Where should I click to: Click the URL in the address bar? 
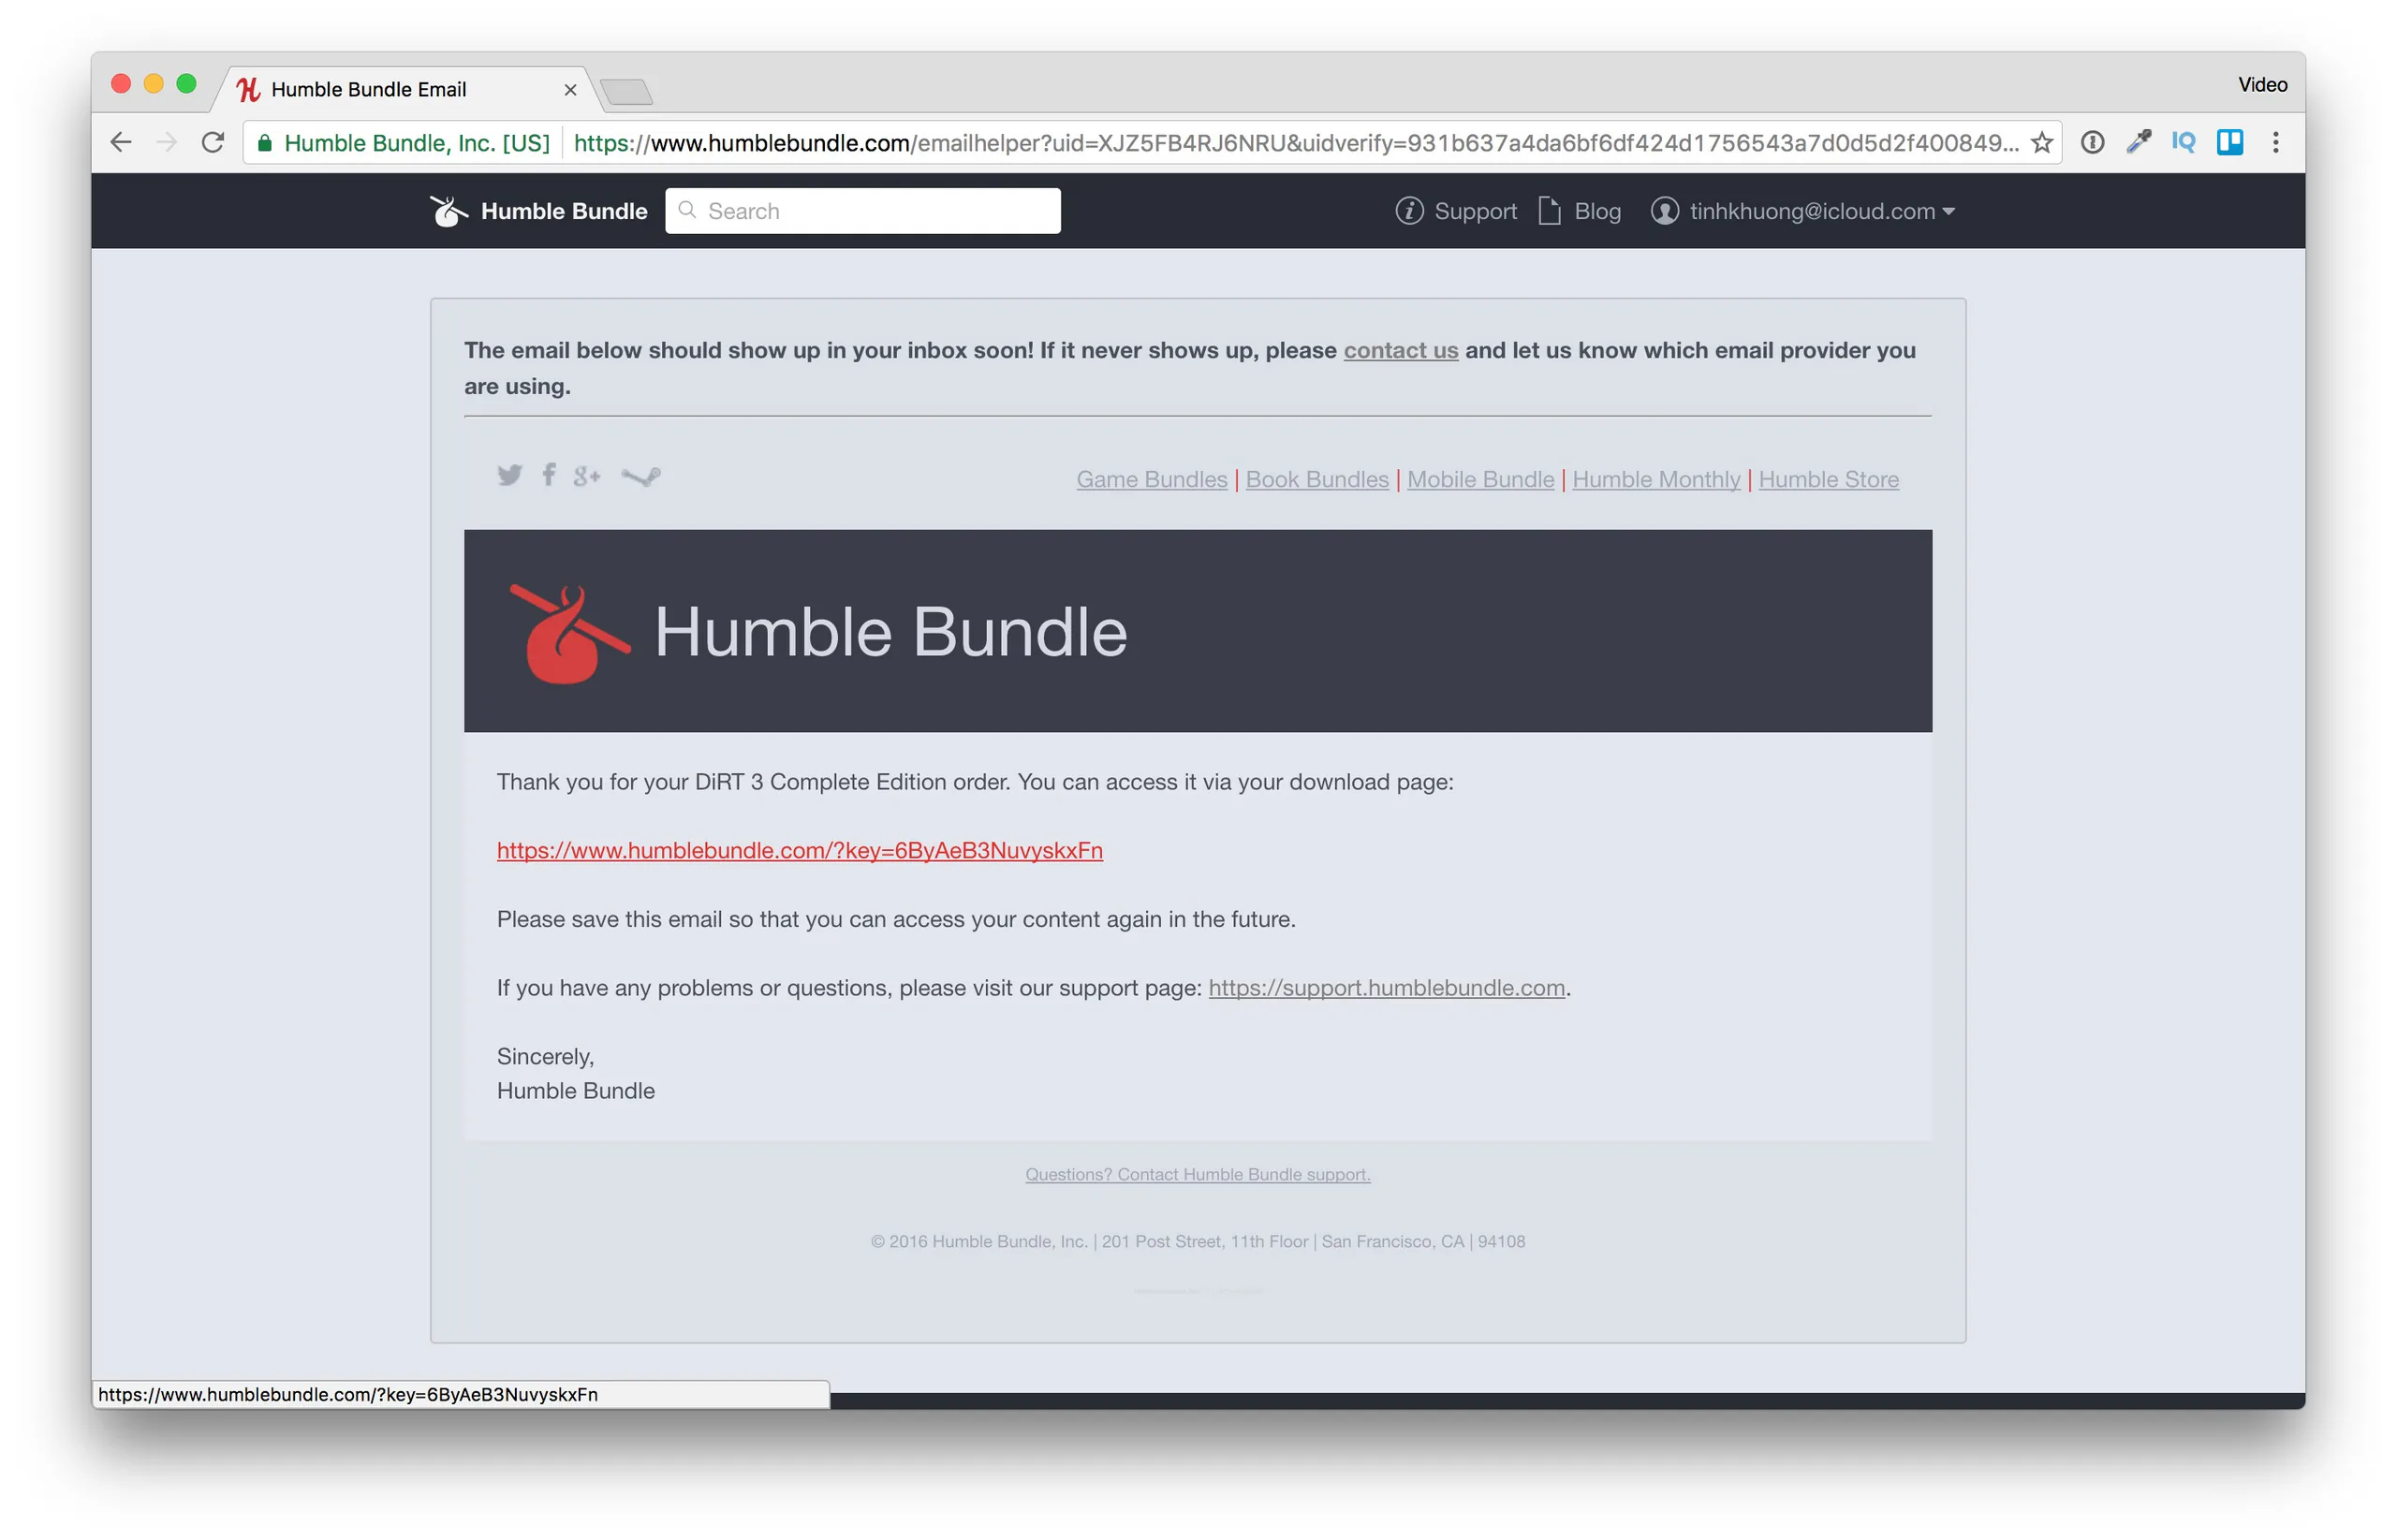[1295, 143]
